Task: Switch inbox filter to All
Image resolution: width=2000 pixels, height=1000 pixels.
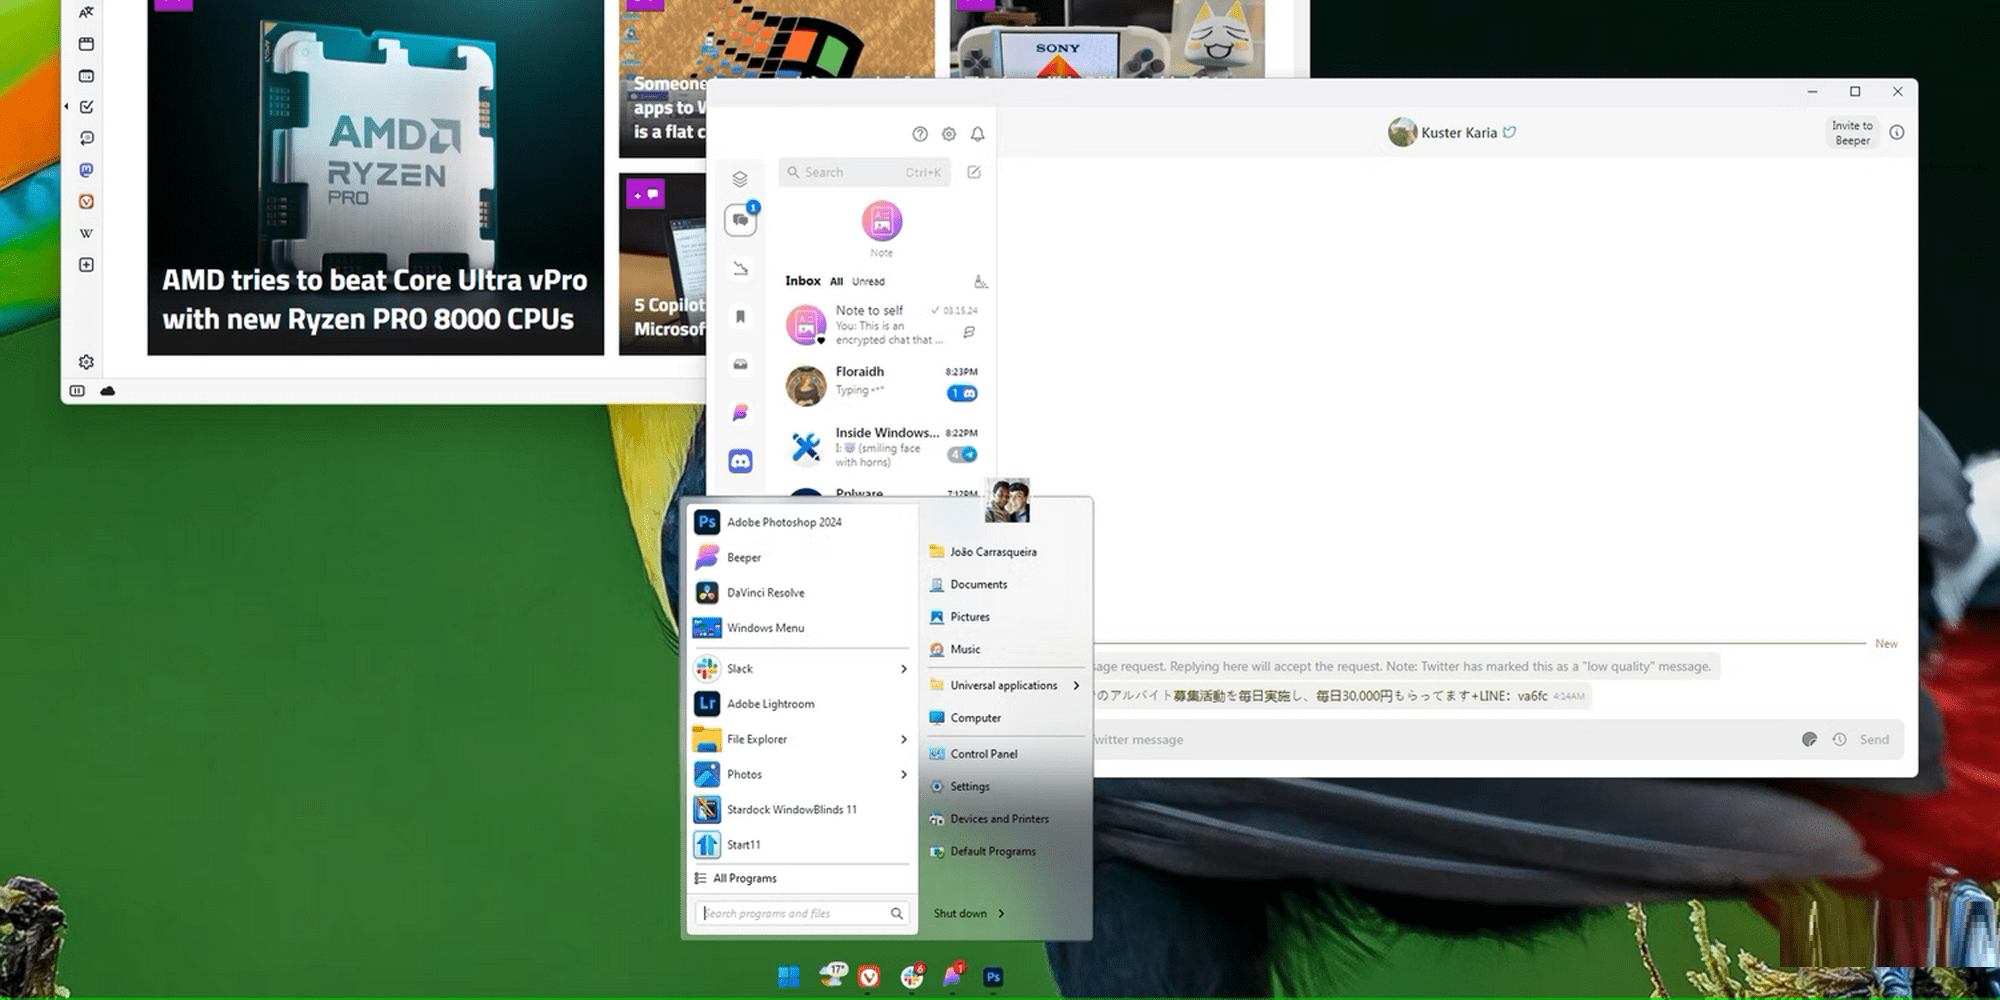Action: click(x=836, y=282)
